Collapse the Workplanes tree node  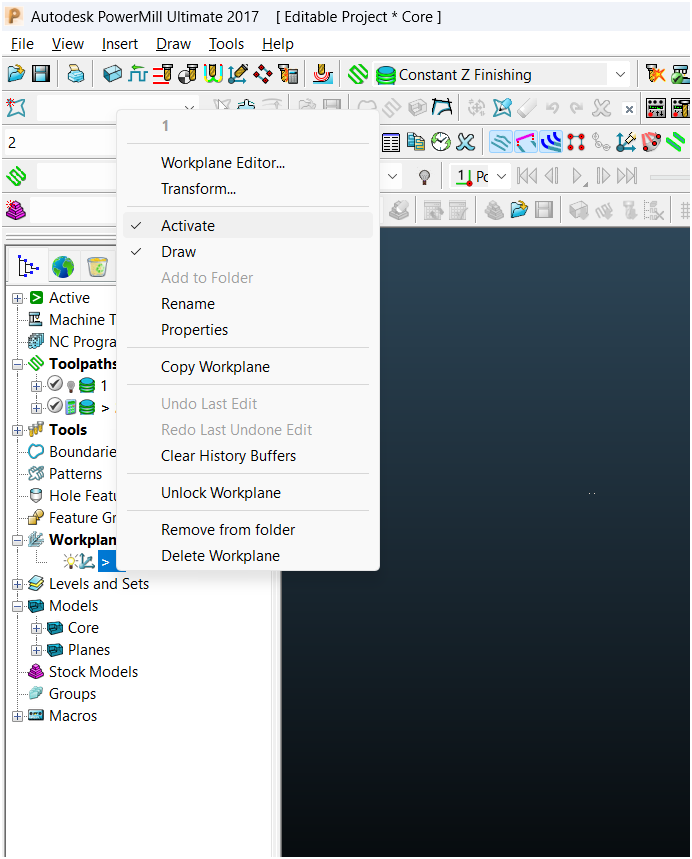click(18, 541)
